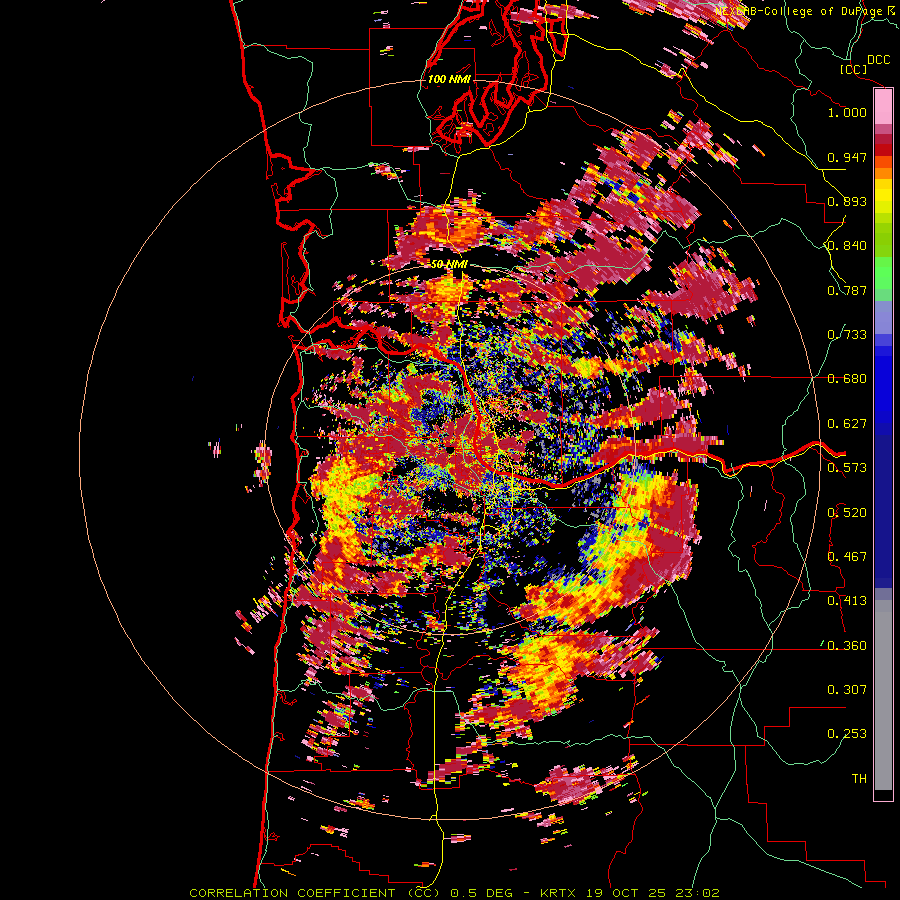Select the 0.627 scale value
Screen dimensions: 900x900
coord(847,424)
